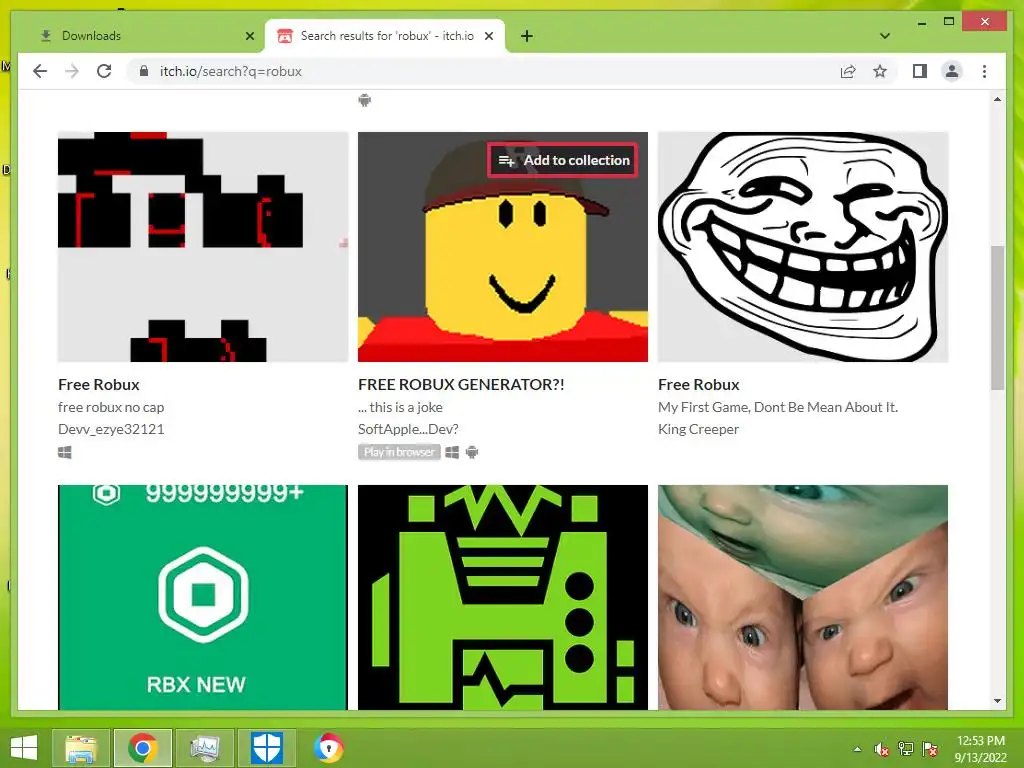Add FREE ROBUX GENERATOR to a collection

(563, 160)
